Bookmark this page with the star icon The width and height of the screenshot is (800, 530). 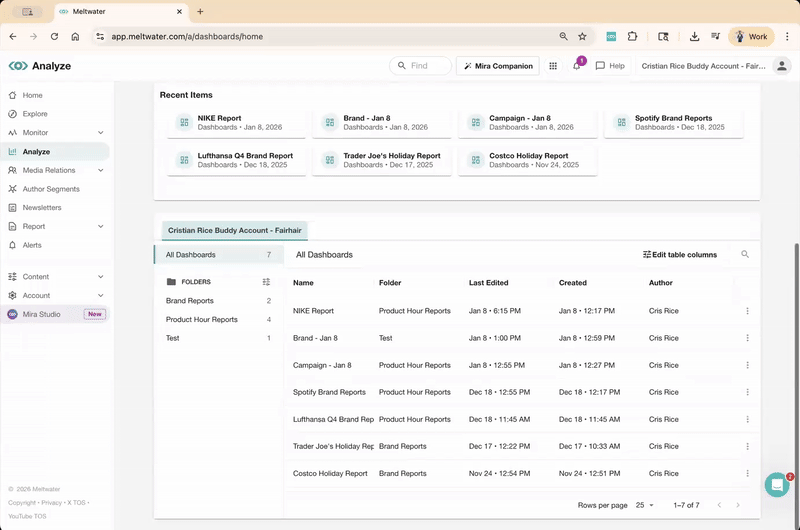coord(582,36)
